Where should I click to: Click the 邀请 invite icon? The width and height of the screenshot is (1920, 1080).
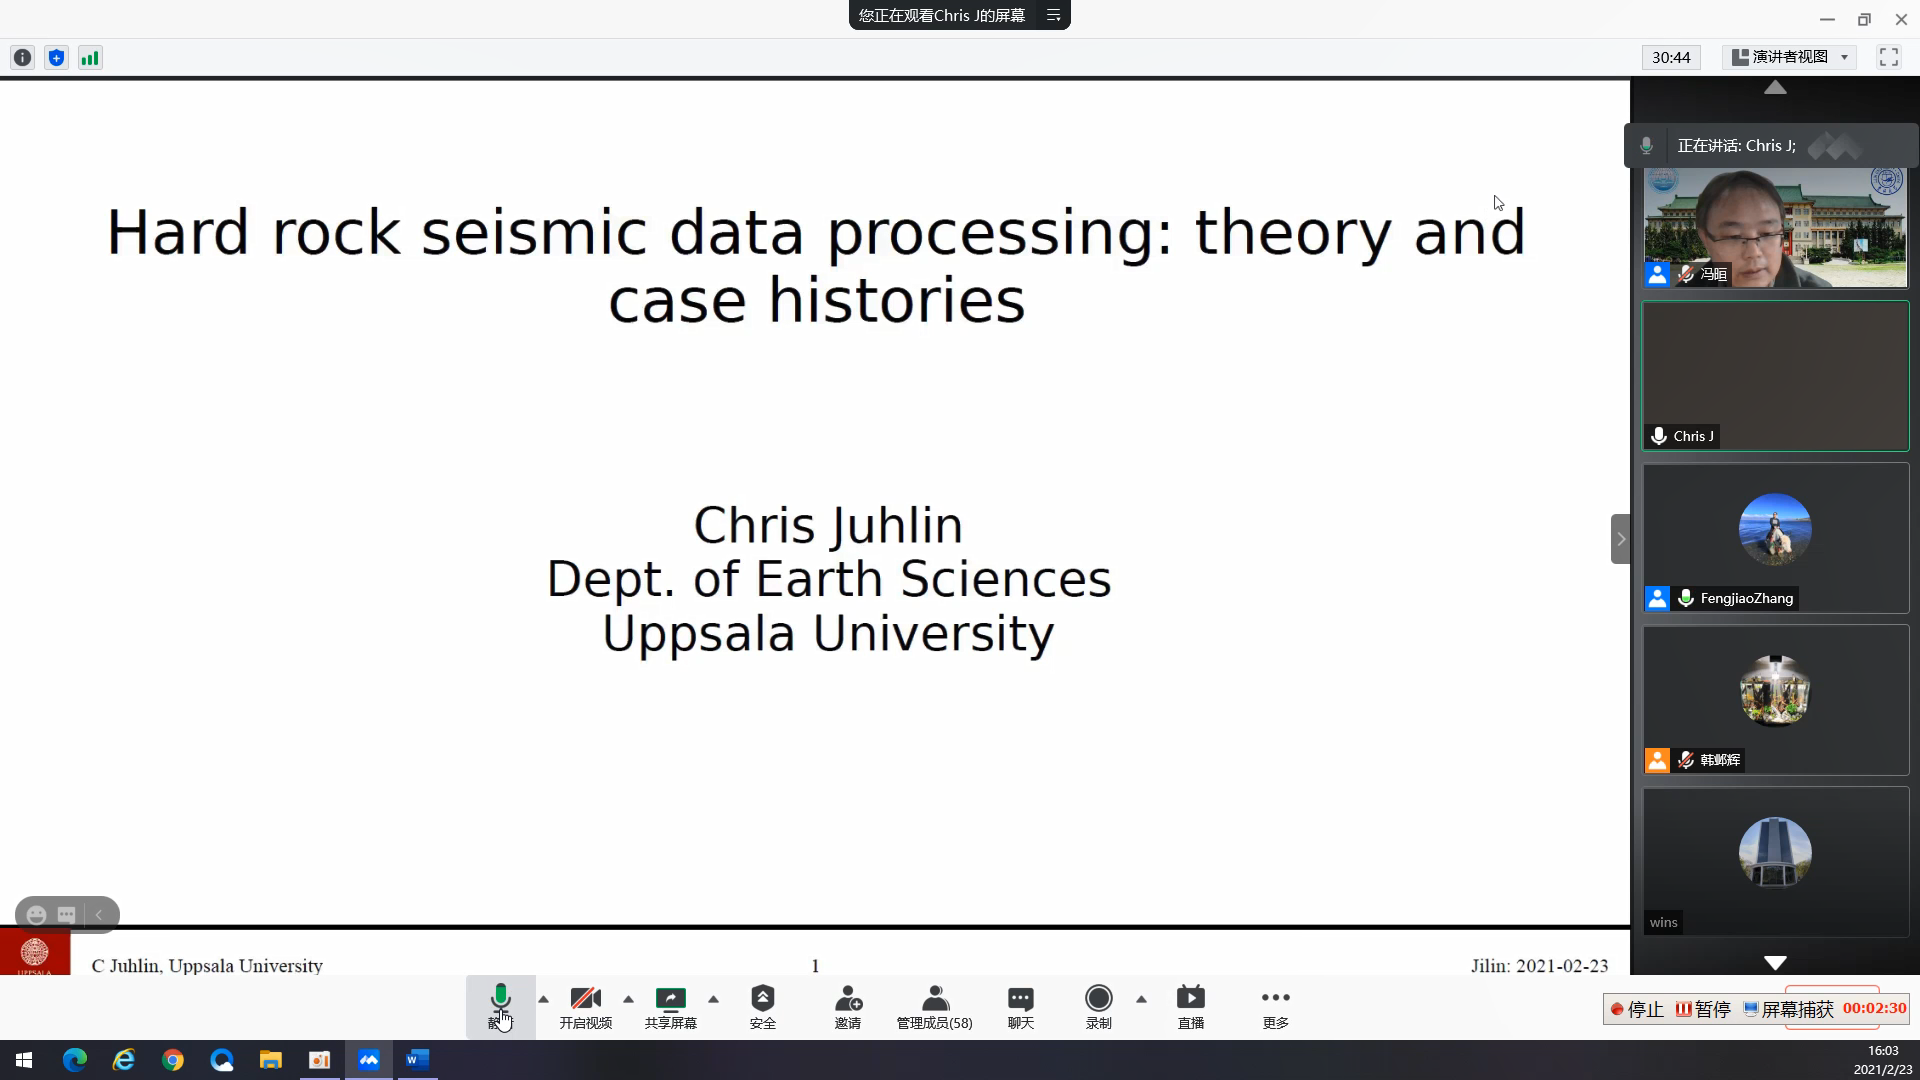pyautogui.click(x=847, y=1006)
